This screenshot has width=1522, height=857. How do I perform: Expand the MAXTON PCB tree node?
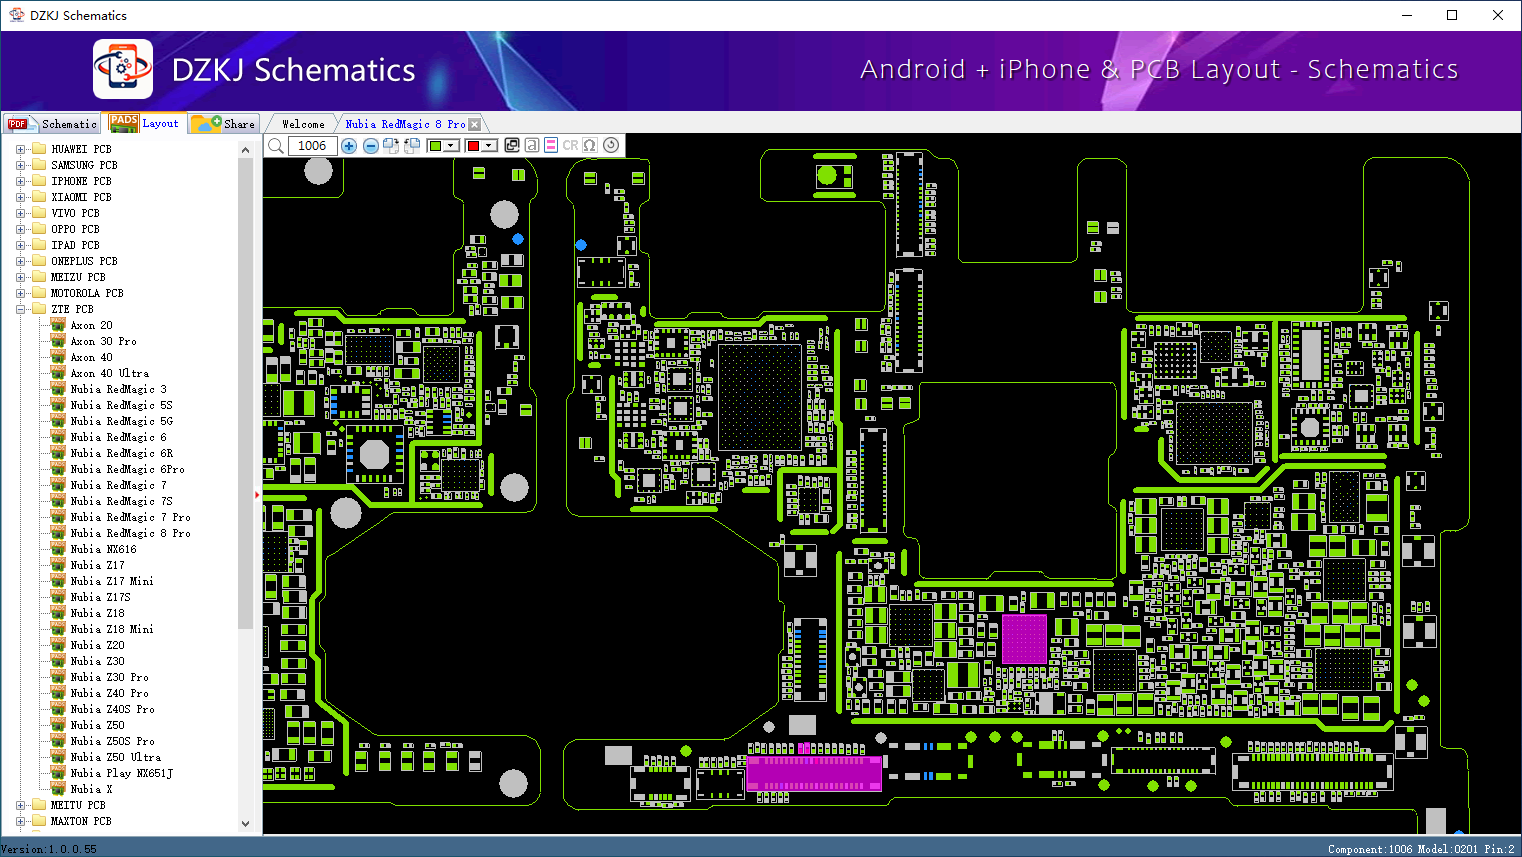[x=20, y=821]
